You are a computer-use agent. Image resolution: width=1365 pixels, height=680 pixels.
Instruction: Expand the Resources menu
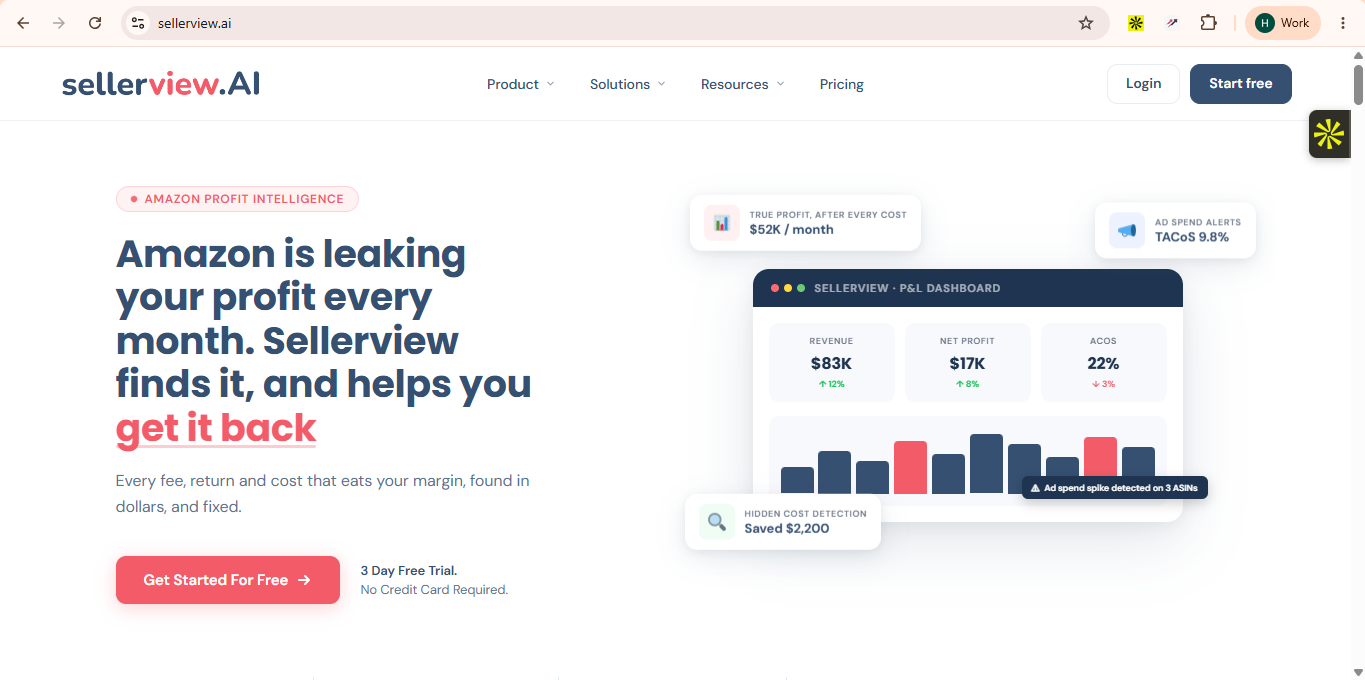pos(742,84)
